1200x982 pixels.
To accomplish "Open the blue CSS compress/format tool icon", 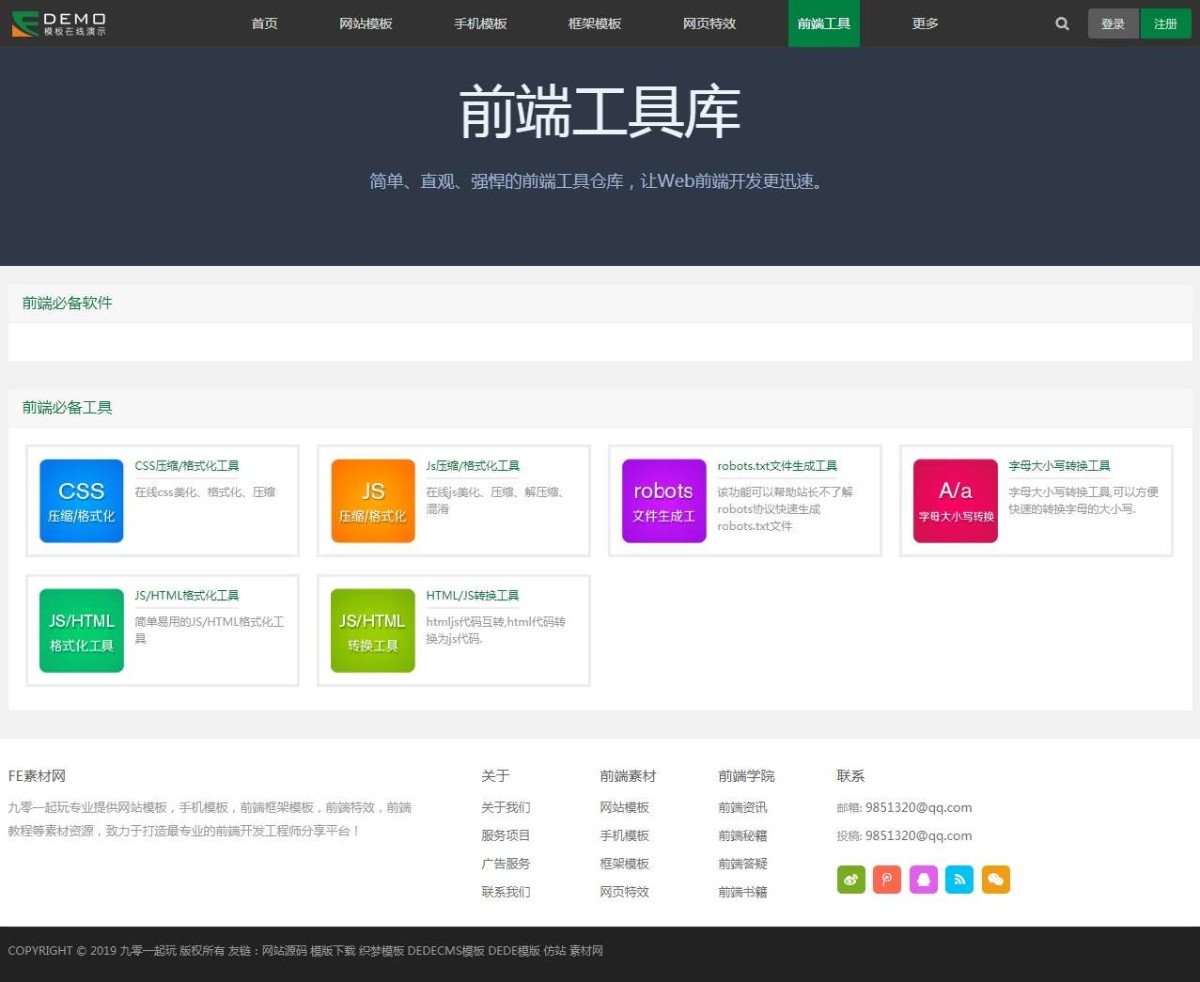I will pyautogui.click(x=81, y=501).
